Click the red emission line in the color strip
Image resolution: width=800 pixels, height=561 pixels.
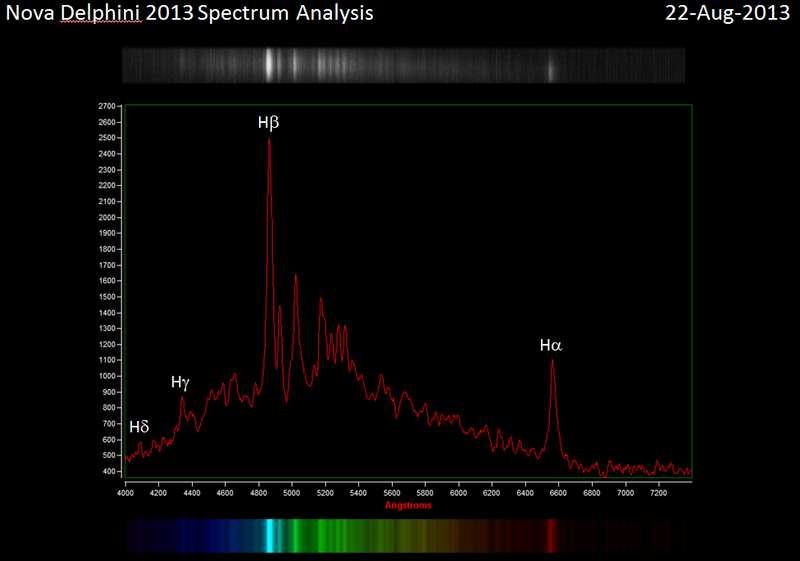coord(551,535)
